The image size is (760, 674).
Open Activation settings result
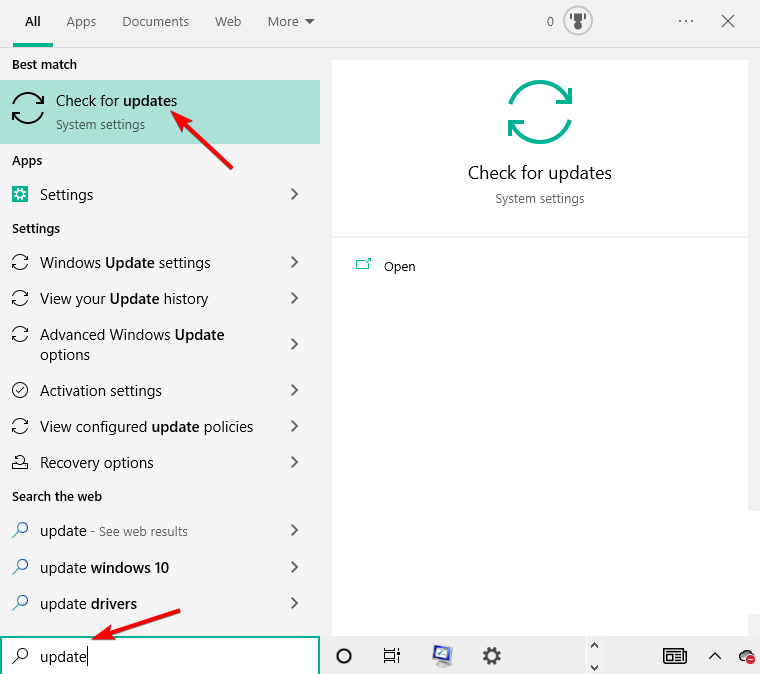pyautogui.click(x=160, y=390)
